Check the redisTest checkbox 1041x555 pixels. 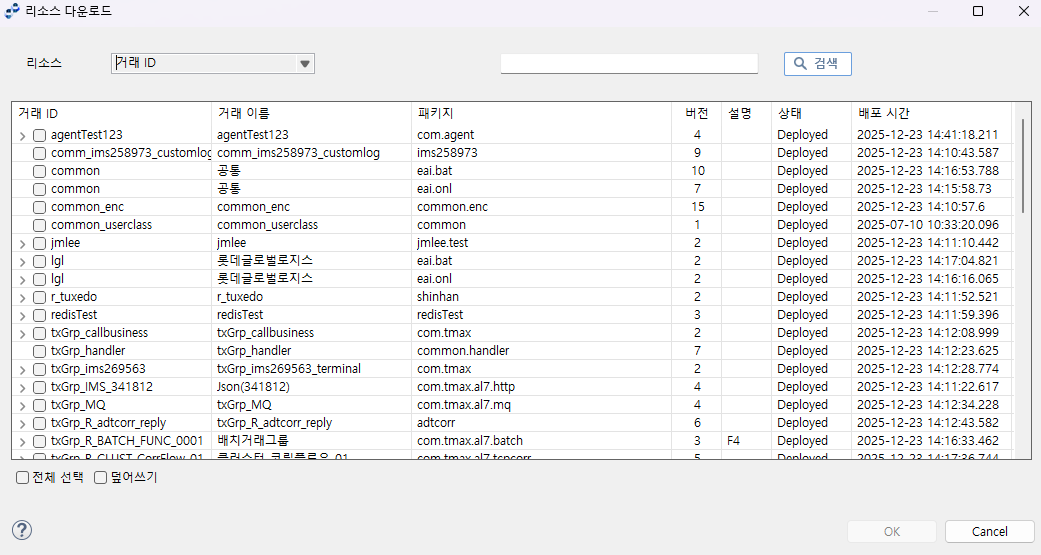(39, 315)
